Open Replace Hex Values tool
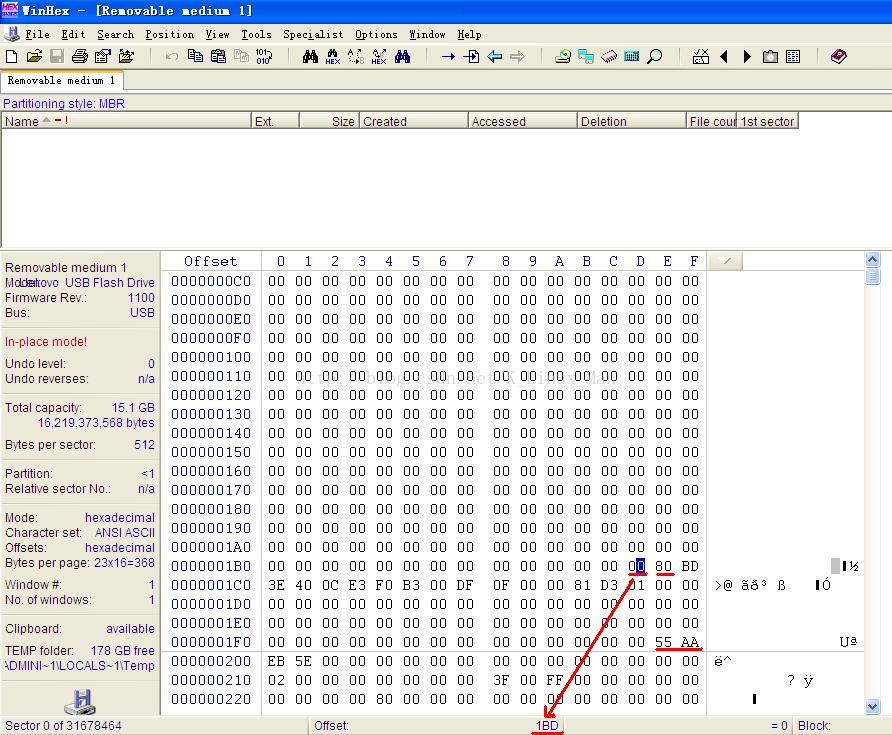The width and height of the screenshot is (892, 735). click(x=379, y=56)
